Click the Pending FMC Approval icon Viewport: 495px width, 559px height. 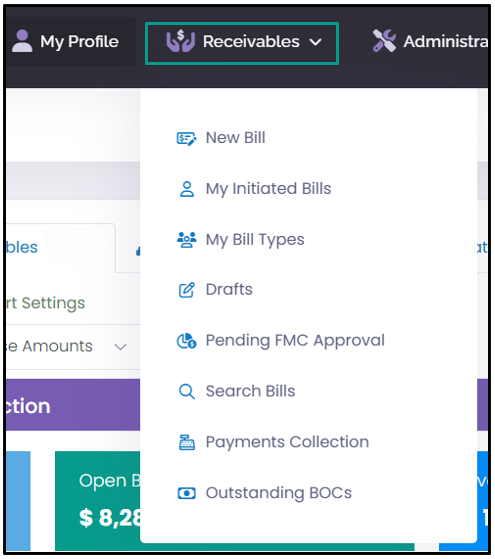(187, 341)
